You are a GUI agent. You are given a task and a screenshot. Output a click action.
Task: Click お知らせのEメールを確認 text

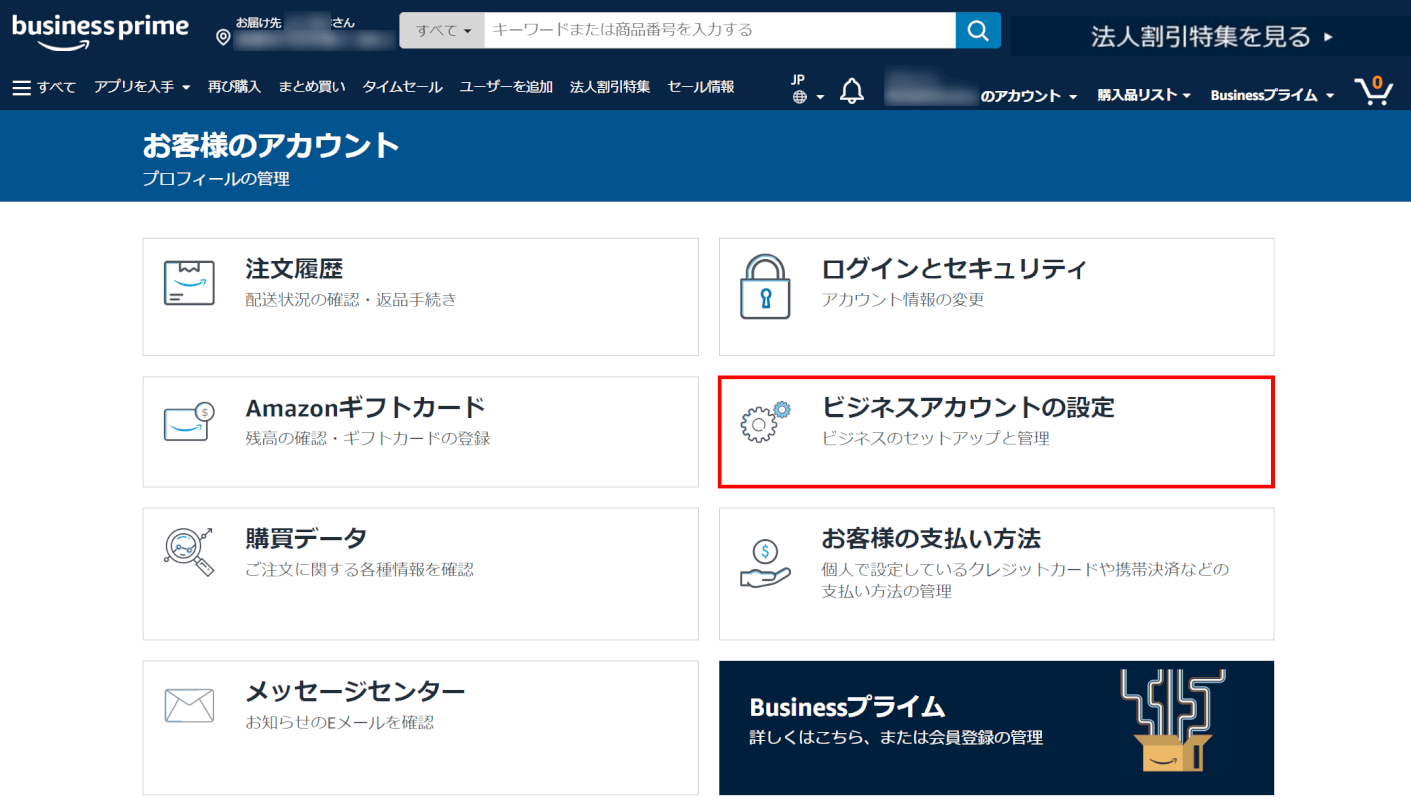pos(340,722)
